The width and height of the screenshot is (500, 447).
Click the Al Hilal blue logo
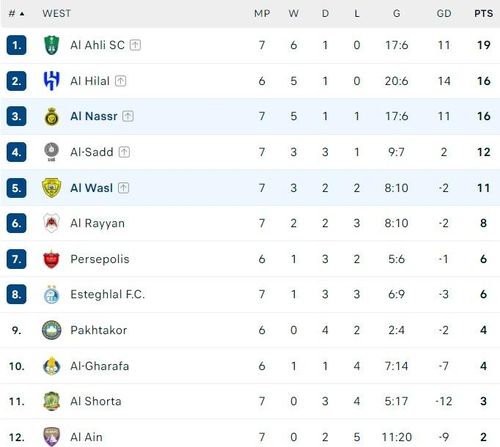(52, 81)
